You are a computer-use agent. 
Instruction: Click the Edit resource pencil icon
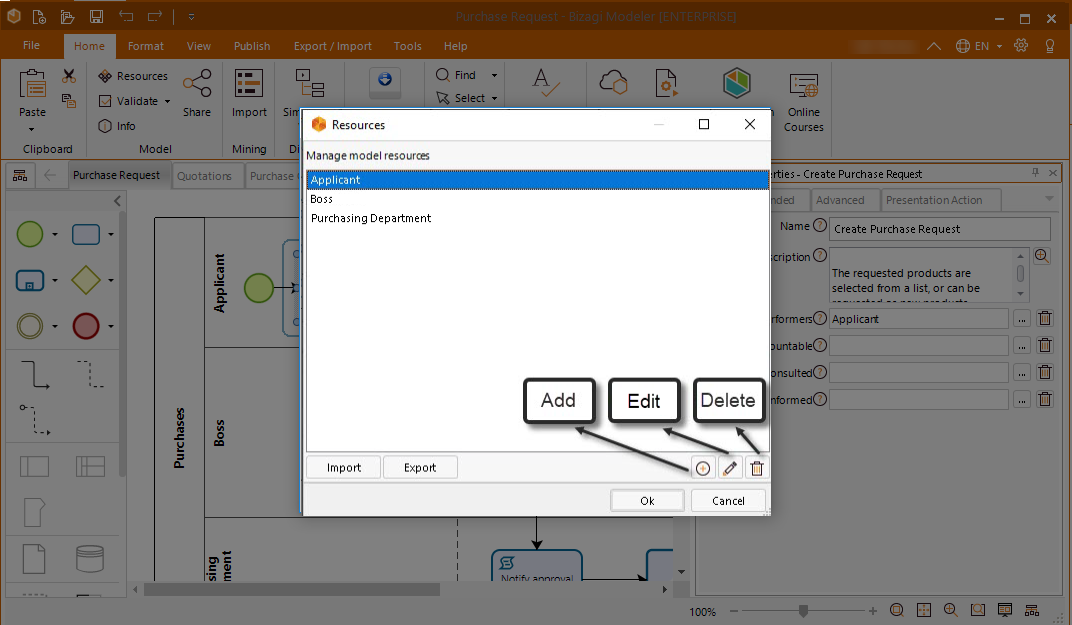point(730,468)
